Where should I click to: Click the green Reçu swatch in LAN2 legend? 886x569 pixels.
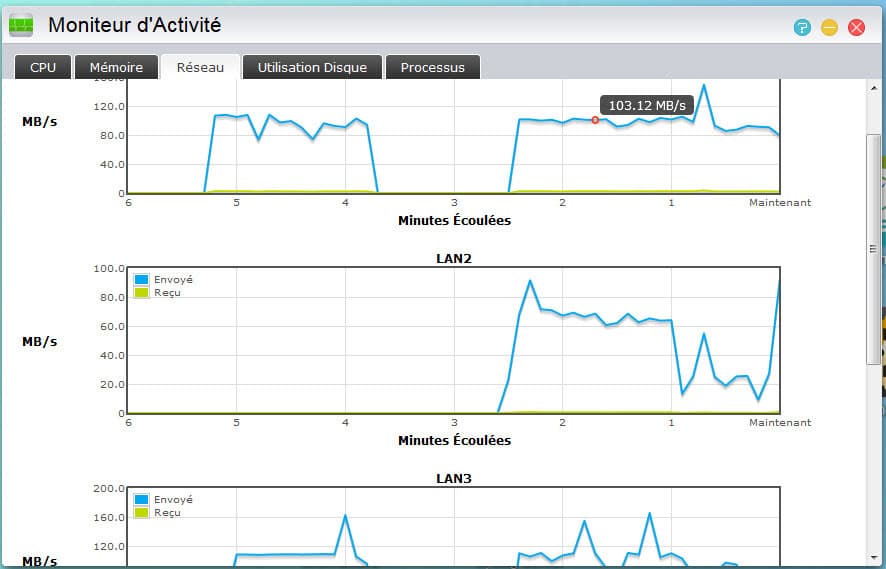141,292
